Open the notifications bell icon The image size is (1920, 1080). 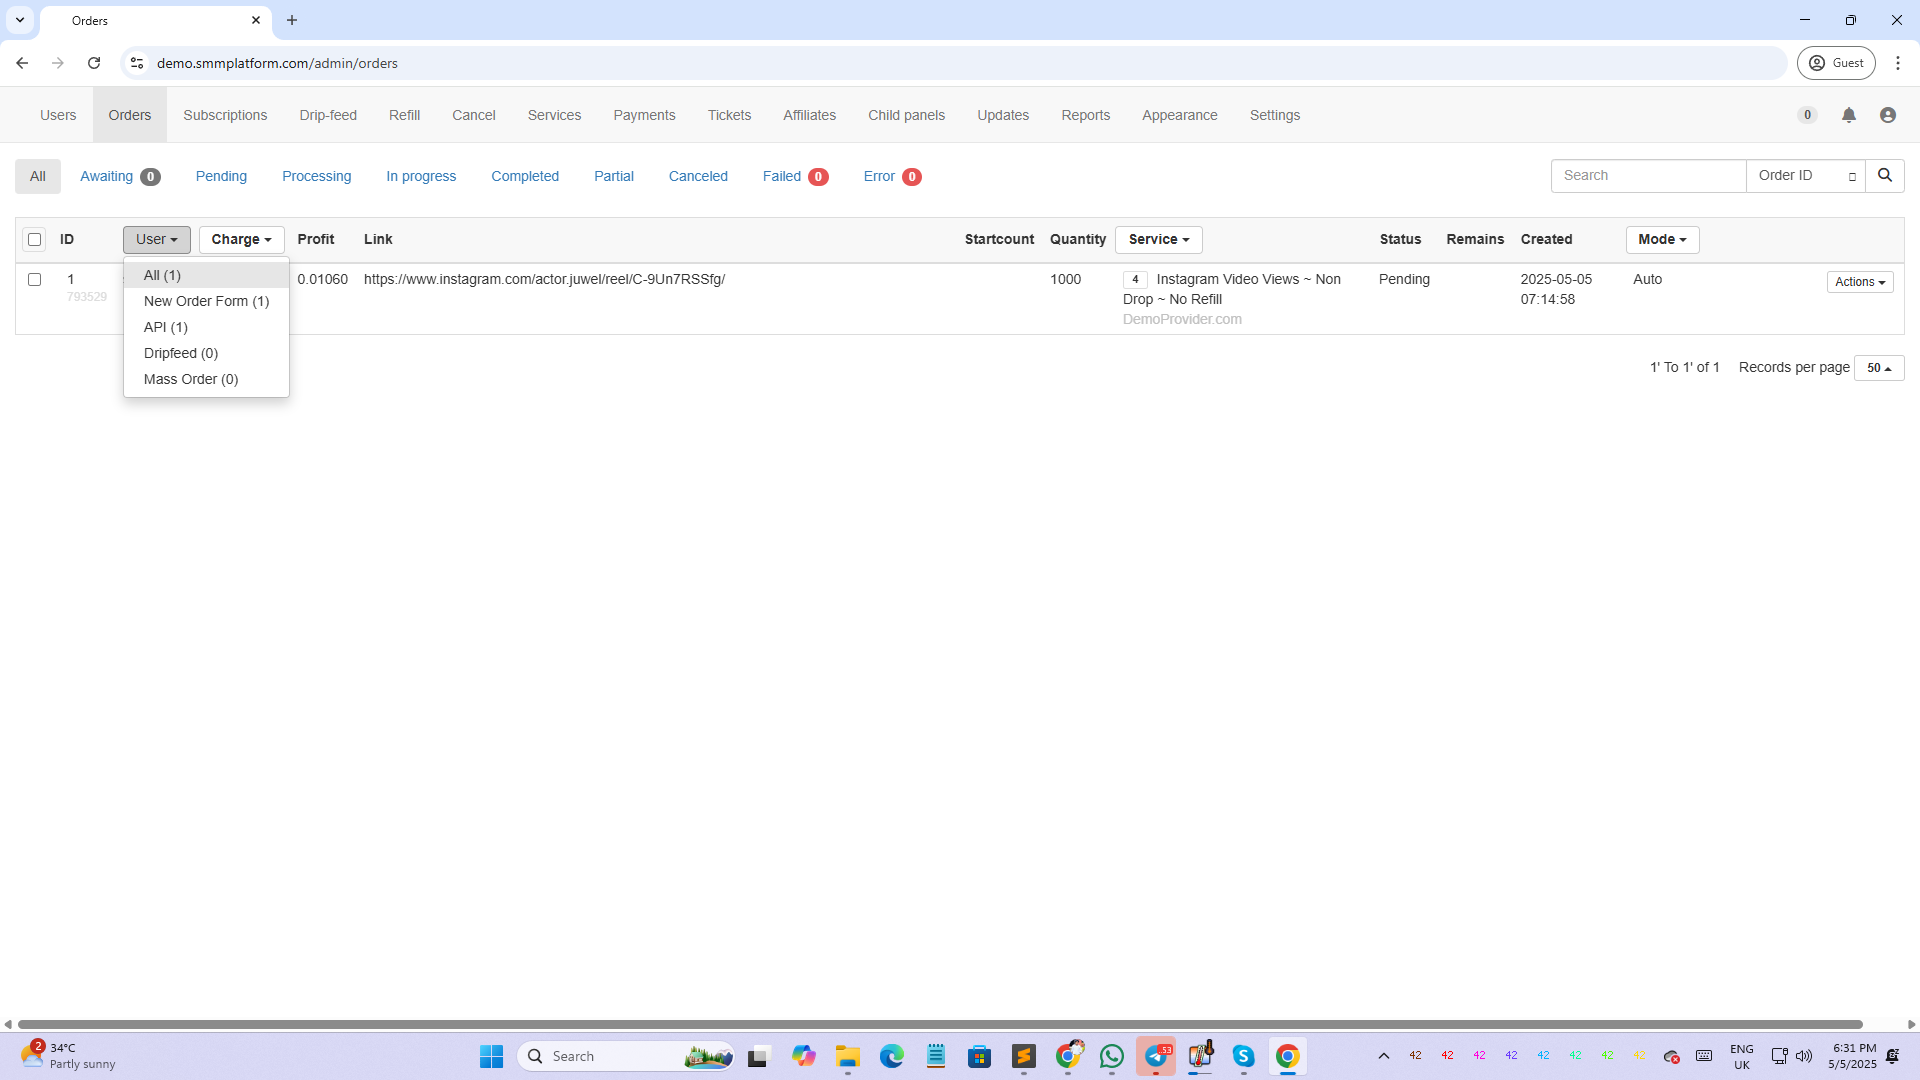(1848, 116)
